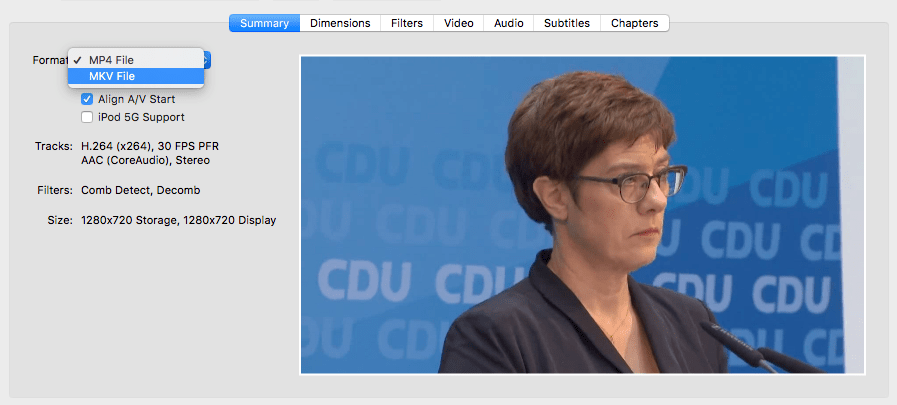Click the iPod 5G Support label text
The width and height of the screenshot is (897, 405).
(141, 117)
